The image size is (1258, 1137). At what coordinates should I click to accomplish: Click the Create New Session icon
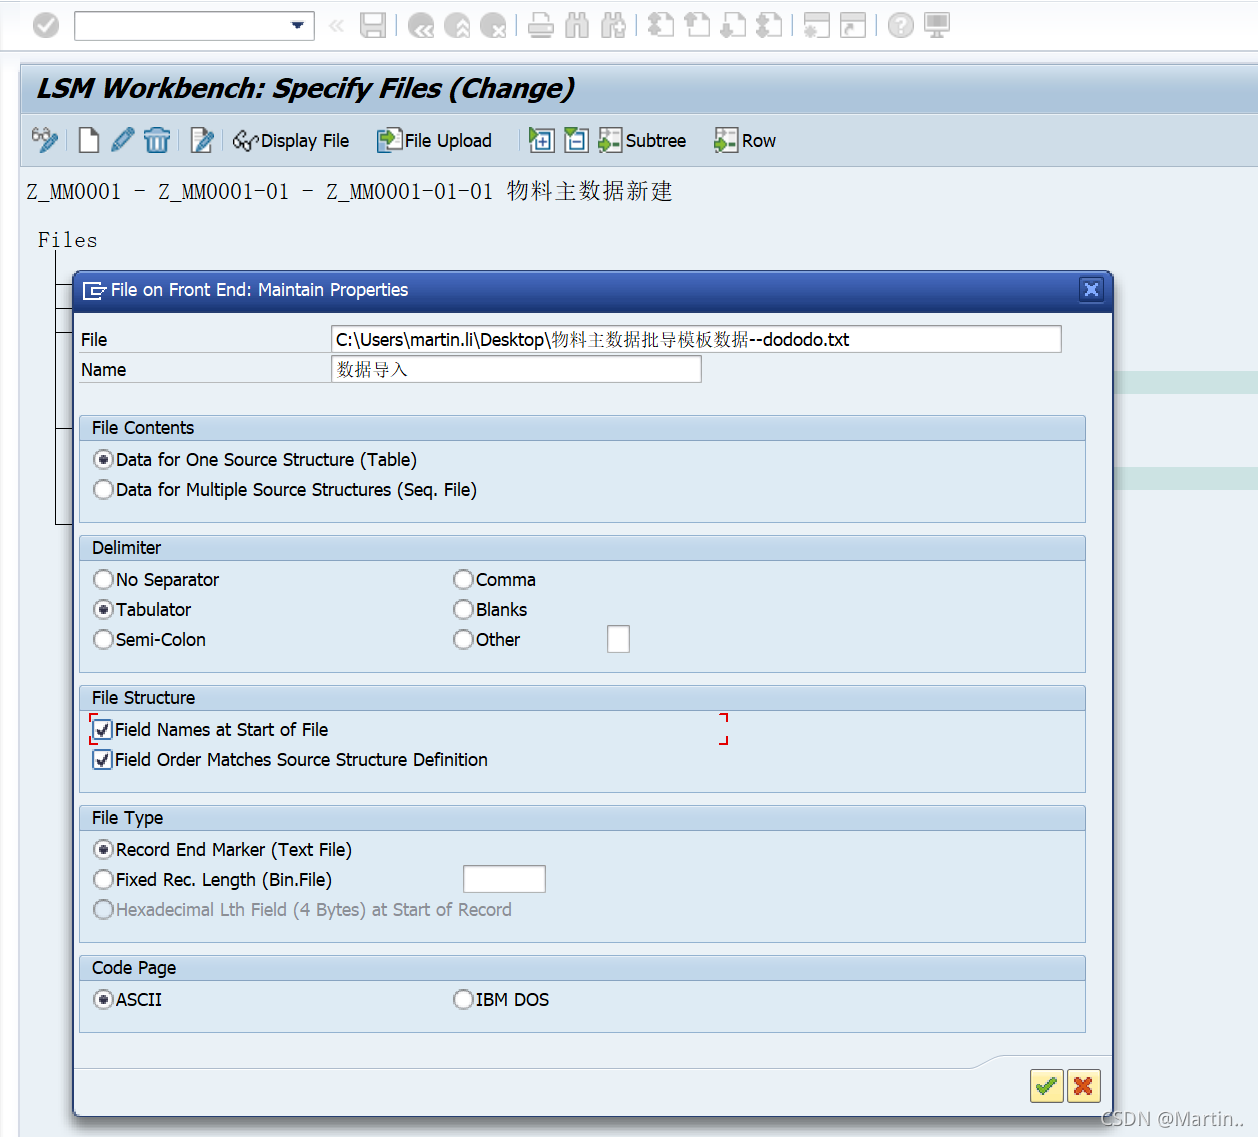[x=817, y=25]
